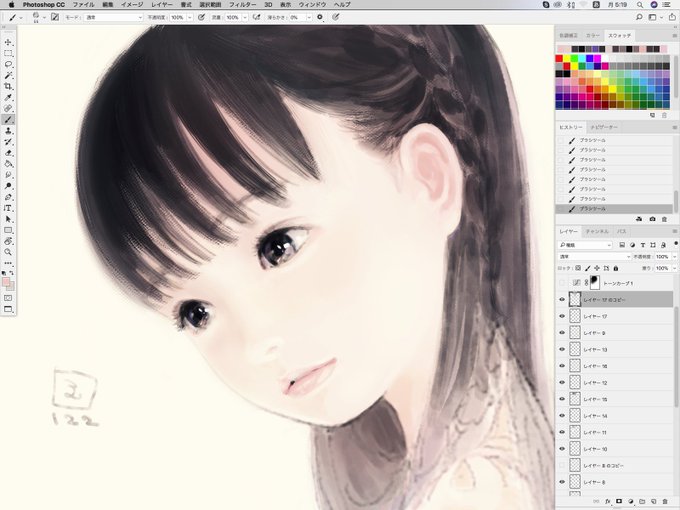Viewport: 680px width, 510px height.
Task: Open brush settings panel from options bar
Action: (x=55, y=17)
